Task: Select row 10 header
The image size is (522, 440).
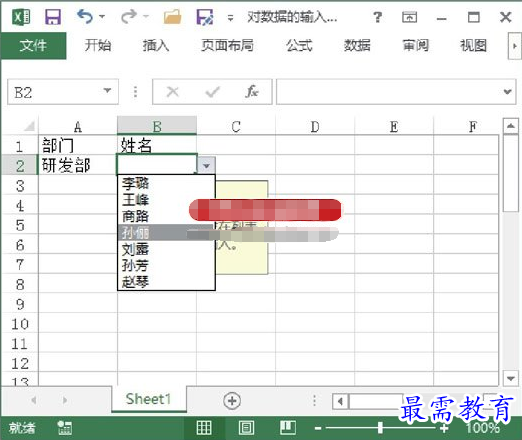Action: [x=20, y=324]
